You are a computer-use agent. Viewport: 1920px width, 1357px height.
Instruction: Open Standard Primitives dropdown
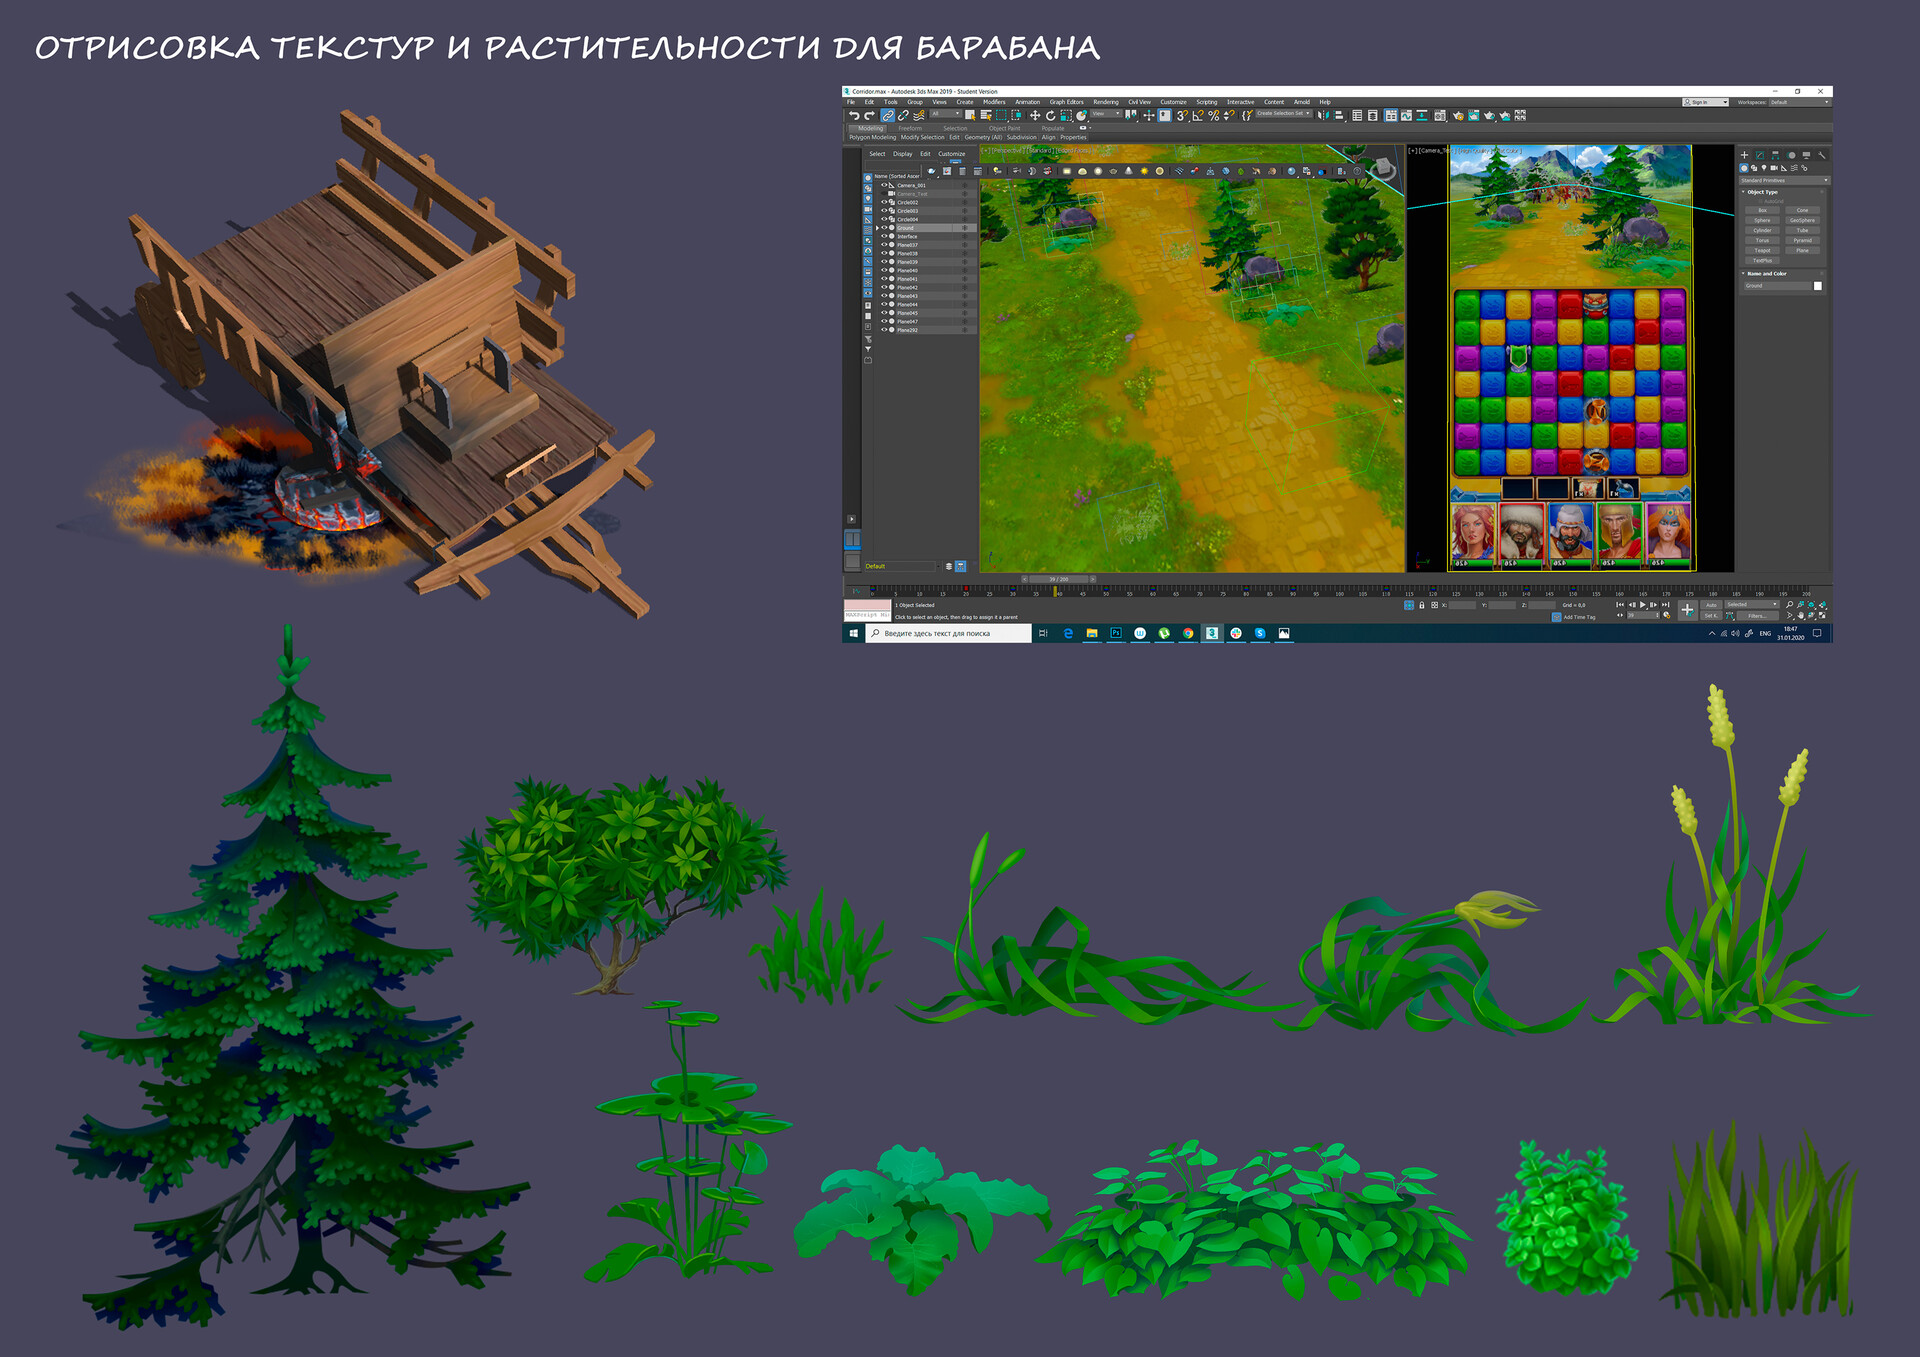[x=1785, y=180]
